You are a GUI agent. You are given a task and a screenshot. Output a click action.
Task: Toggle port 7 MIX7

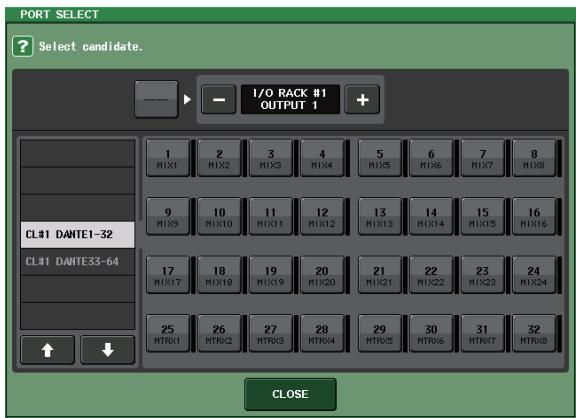483,158
